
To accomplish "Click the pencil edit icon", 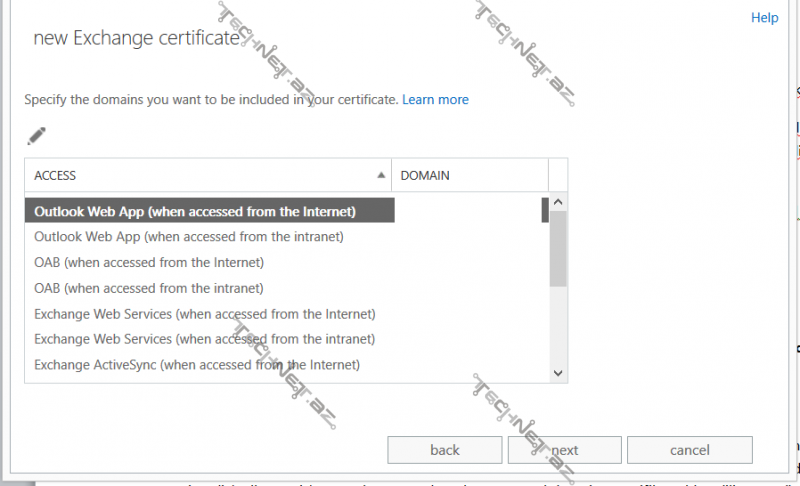I will tap(37, 136).
